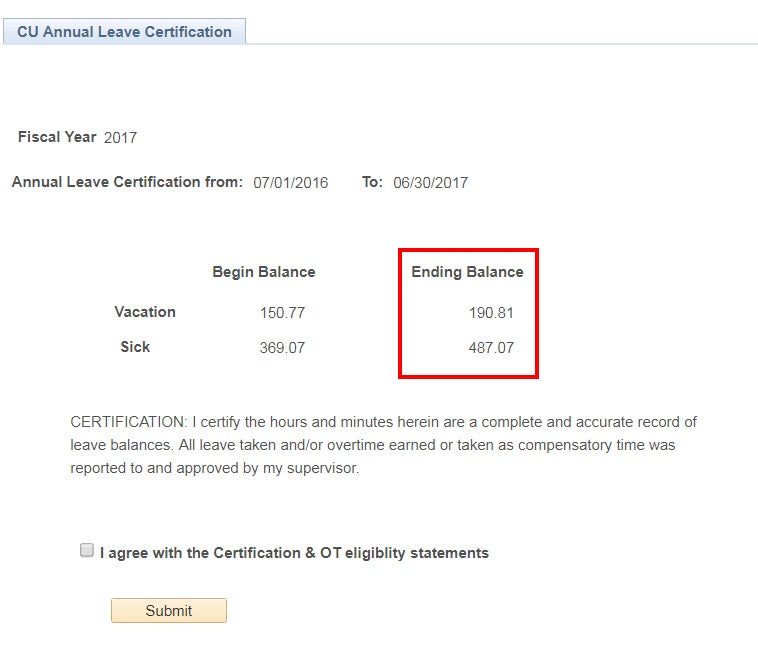The image size is (758, 664).
Task: Click the Begin Balance column header
Action: (264, 272)
